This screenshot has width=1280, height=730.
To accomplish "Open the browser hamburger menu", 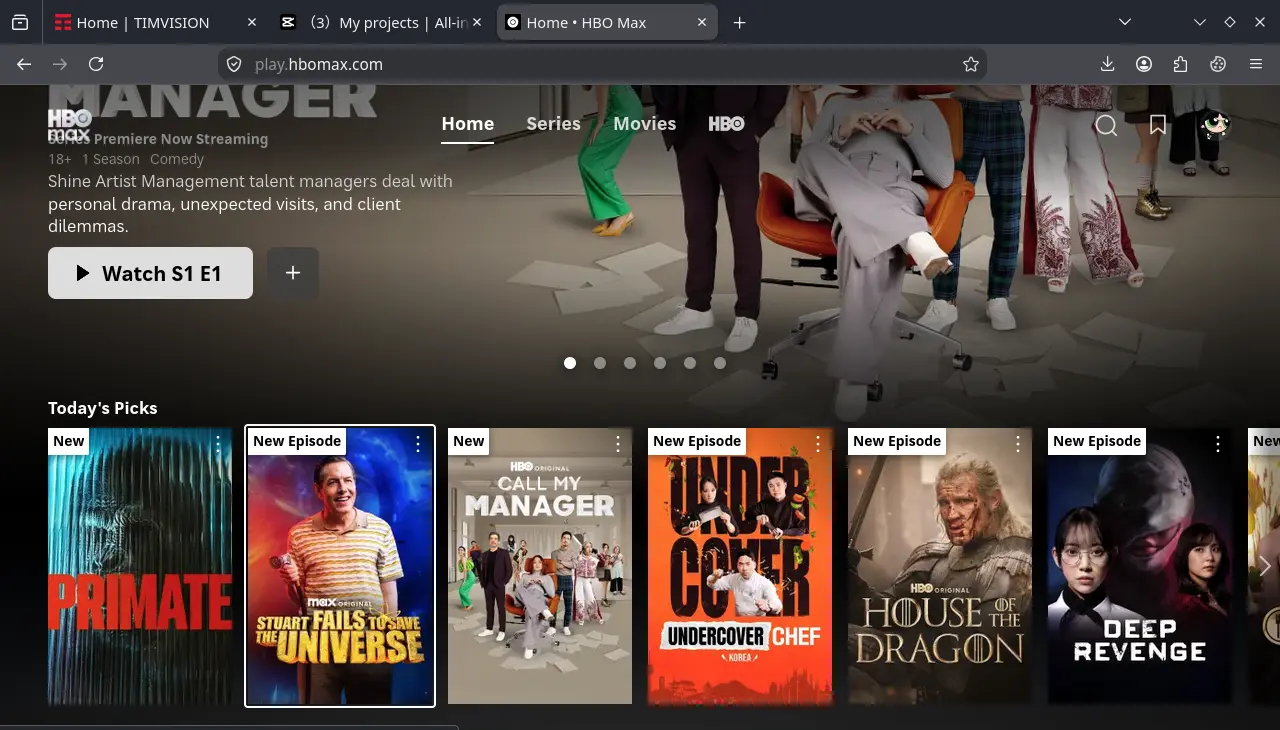I will tap(1256, 64).
